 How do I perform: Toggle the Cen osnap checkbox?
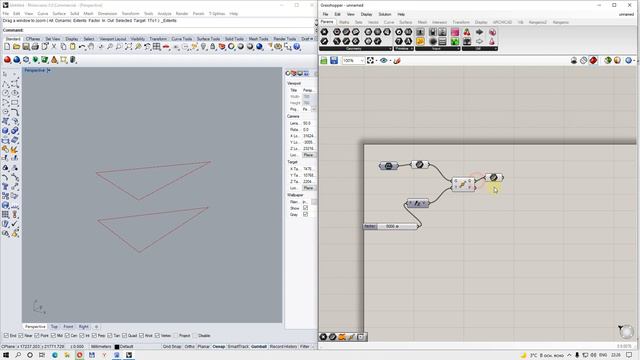click(x=67, y=336)
